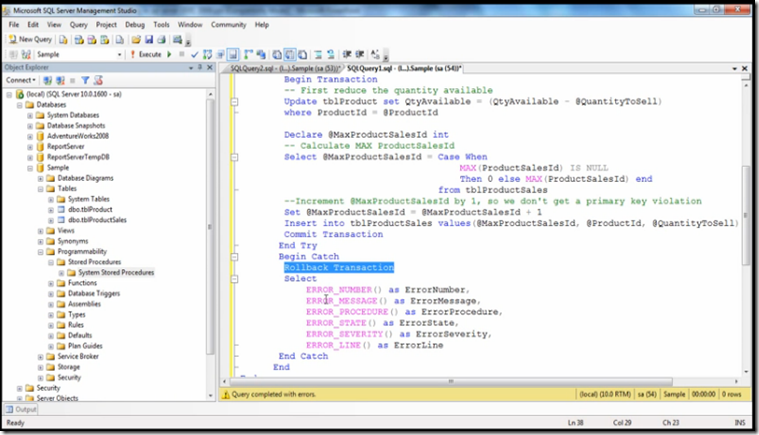759x435 pixels.
Task: Uncomment the selected lines
Action: [331, 55]
